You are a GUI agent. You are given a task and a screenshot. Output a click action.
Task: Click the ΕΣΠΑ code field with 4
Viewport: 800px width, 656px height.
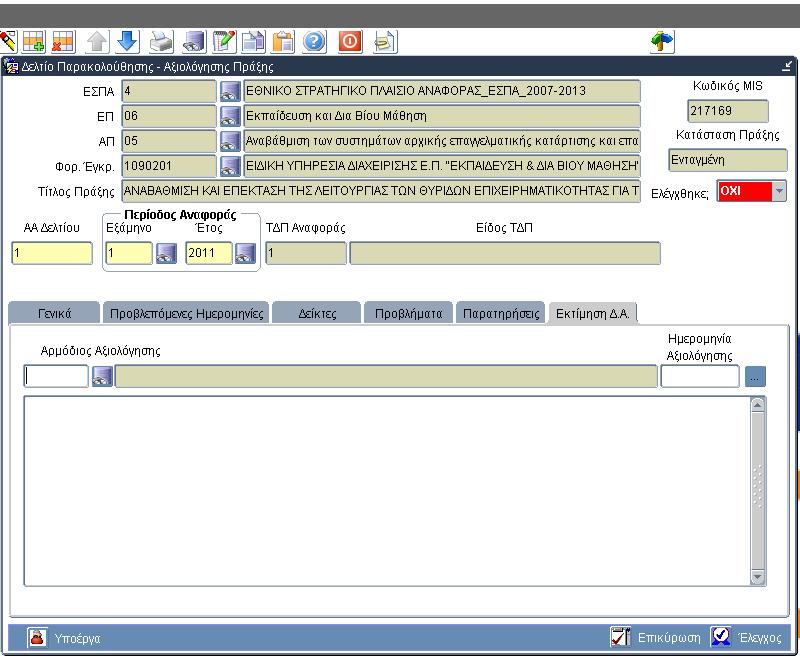point(169,91)
